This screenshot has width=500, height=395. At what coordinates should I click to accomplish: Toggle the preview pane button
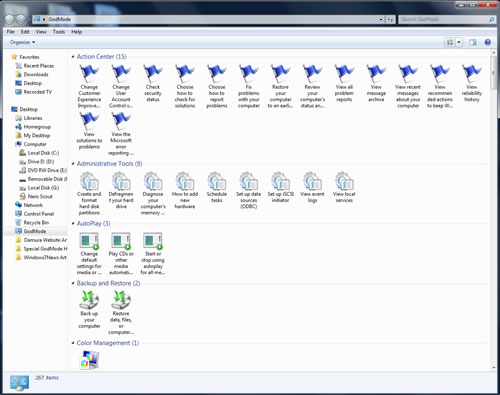tap(473, 42)
